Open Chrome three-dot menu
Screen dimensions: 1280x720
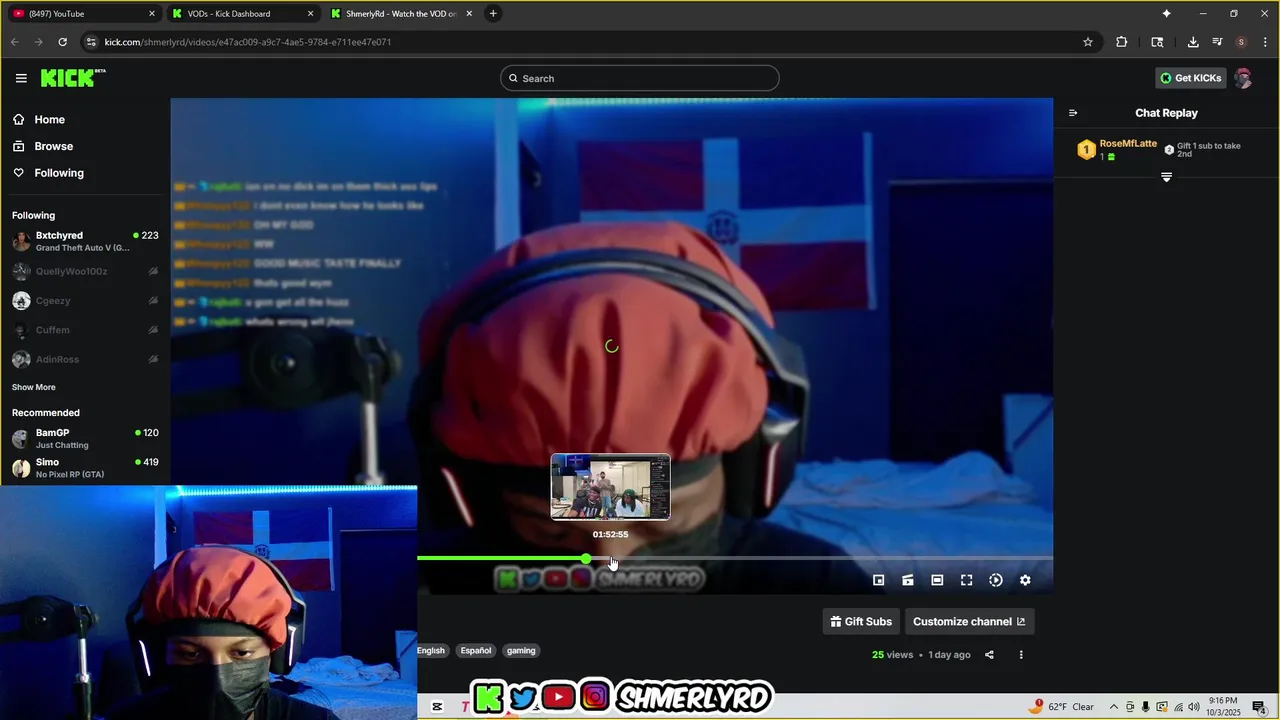tap(1265, 42)
